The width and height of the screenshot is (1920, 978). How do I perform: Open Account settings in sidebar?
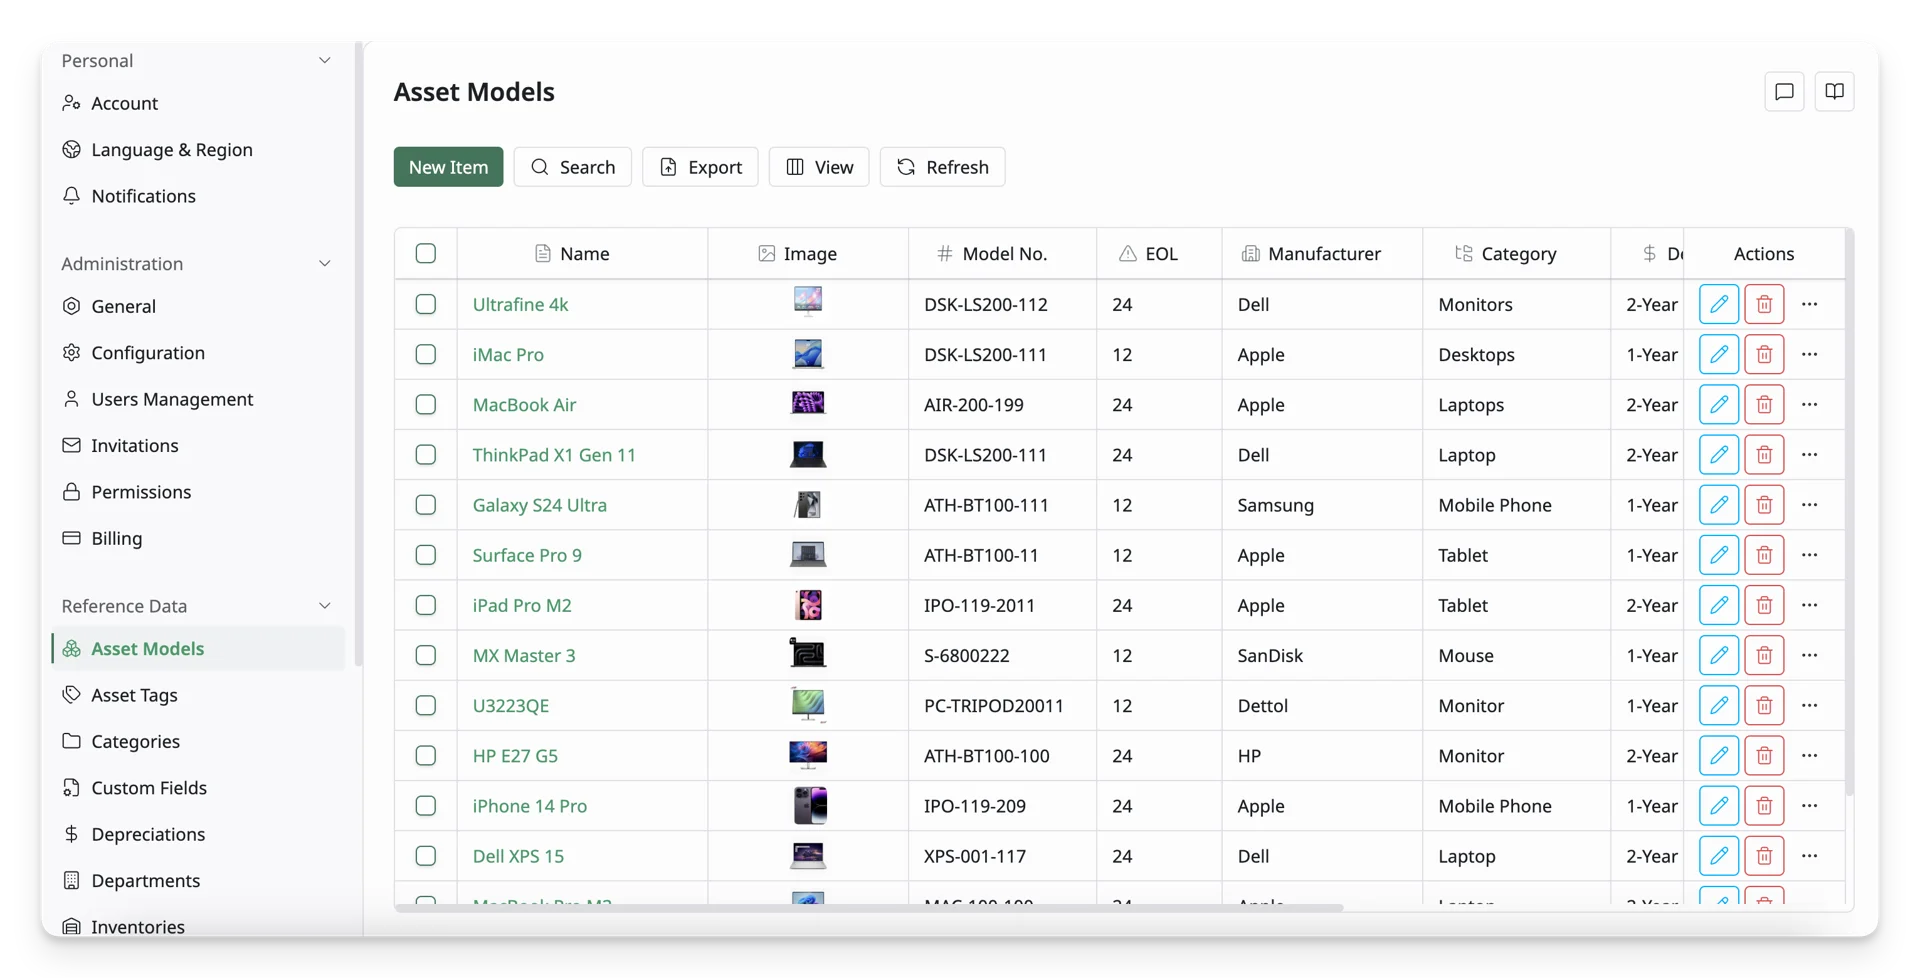198,103
